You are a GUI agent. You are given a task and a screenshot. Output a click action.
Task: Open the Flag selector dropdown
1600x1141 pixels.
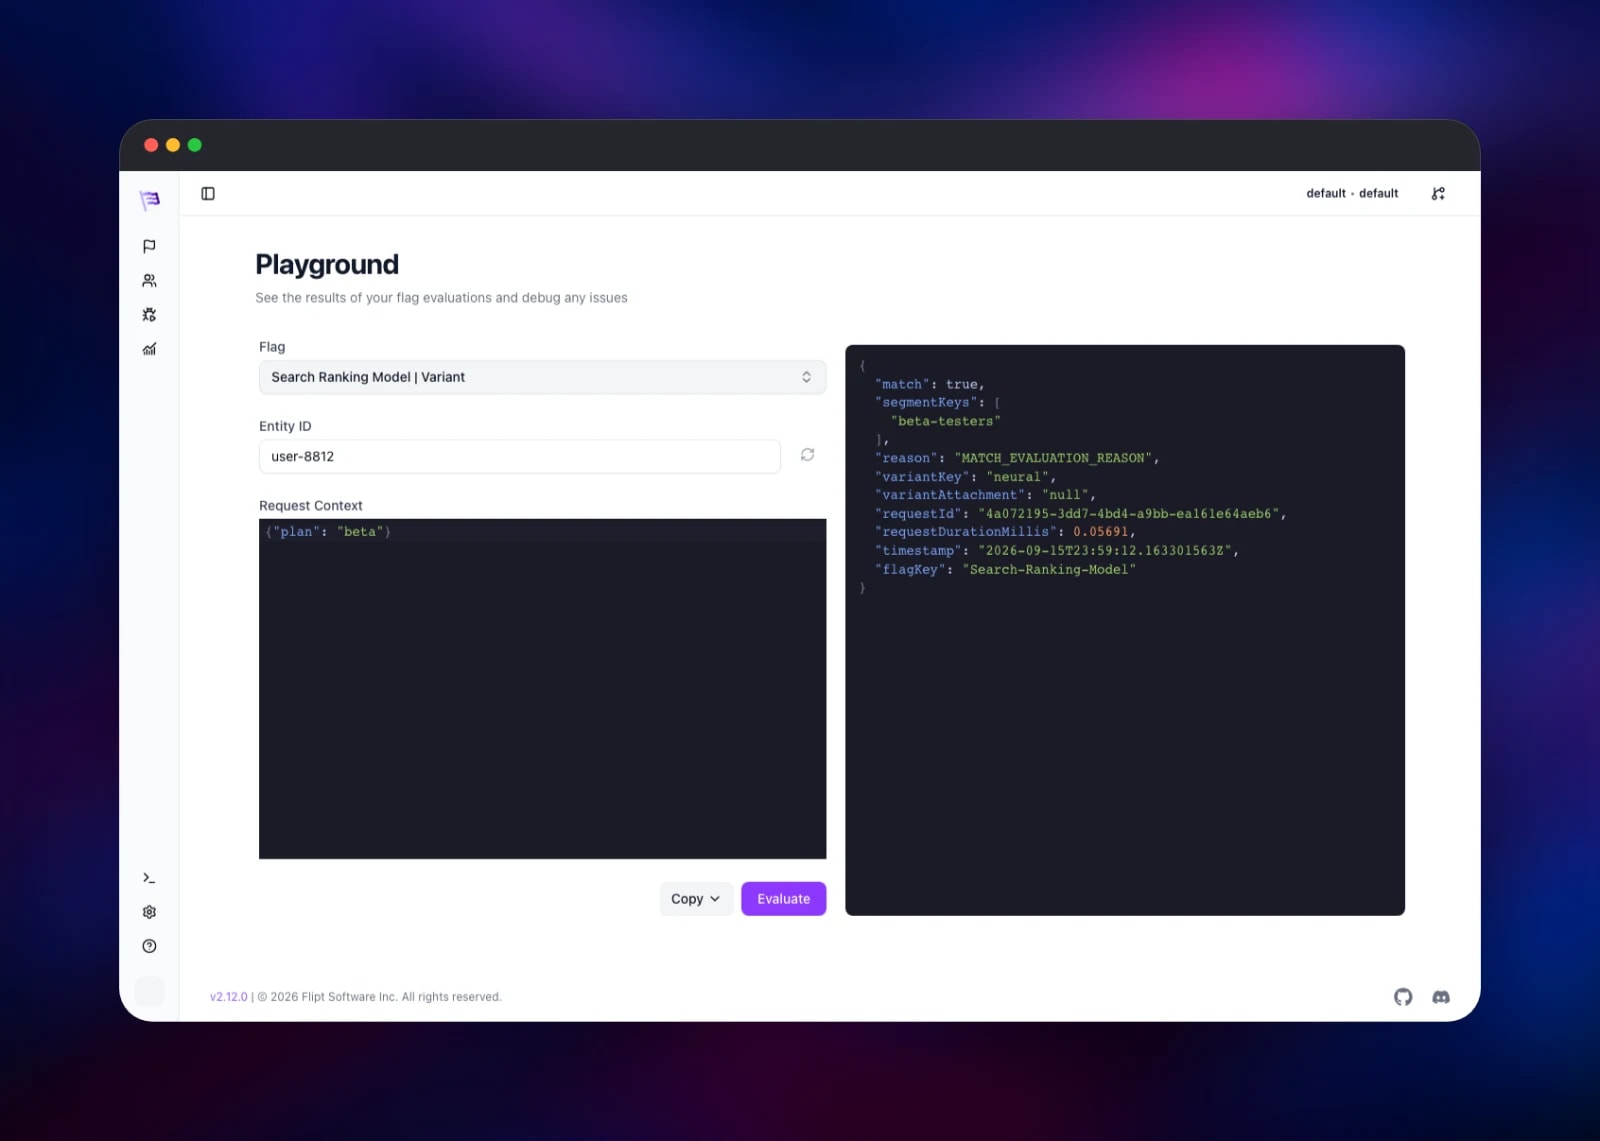[542, 377]
